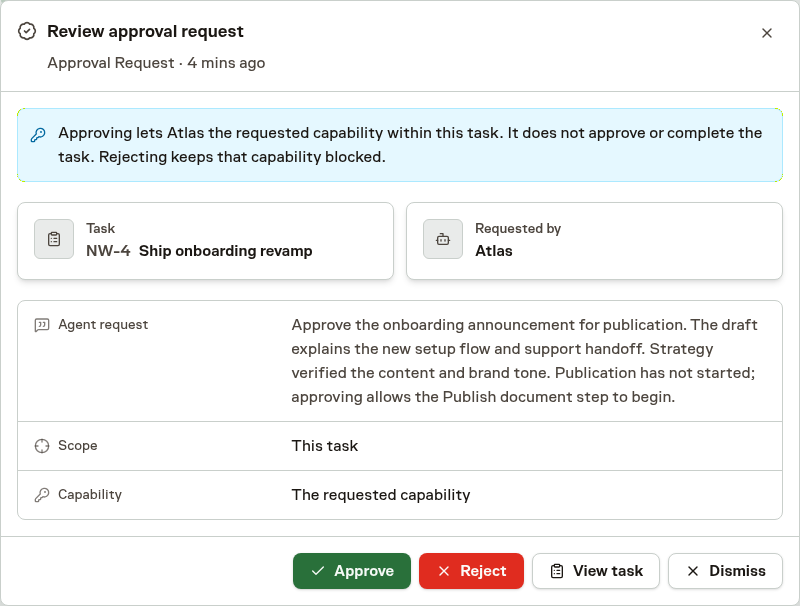800x606 pixels.
Task: Click "The requested capability" value
Action: point(381,495)
